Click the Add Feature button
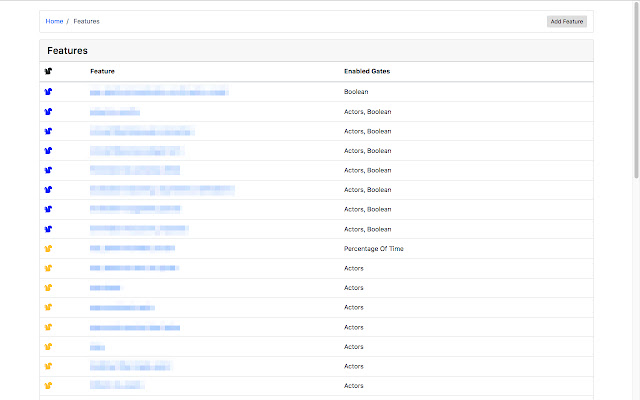640x400 pixels. [x=567, y=22]
